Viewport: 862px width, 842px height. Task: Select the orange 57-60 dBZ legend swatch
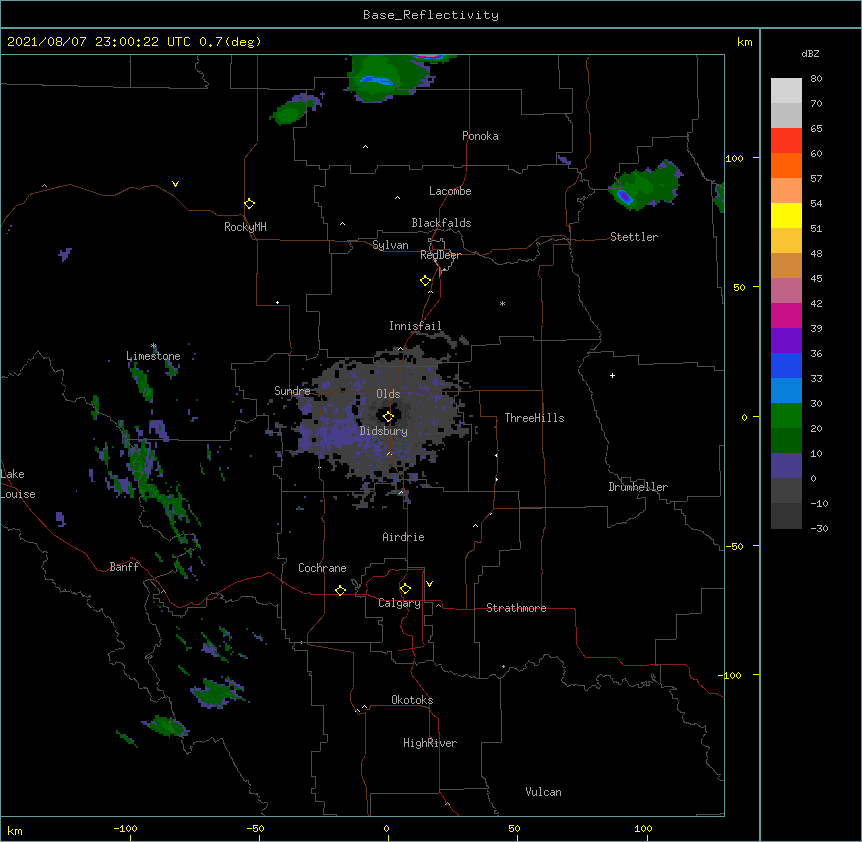(x=786, y=166)
